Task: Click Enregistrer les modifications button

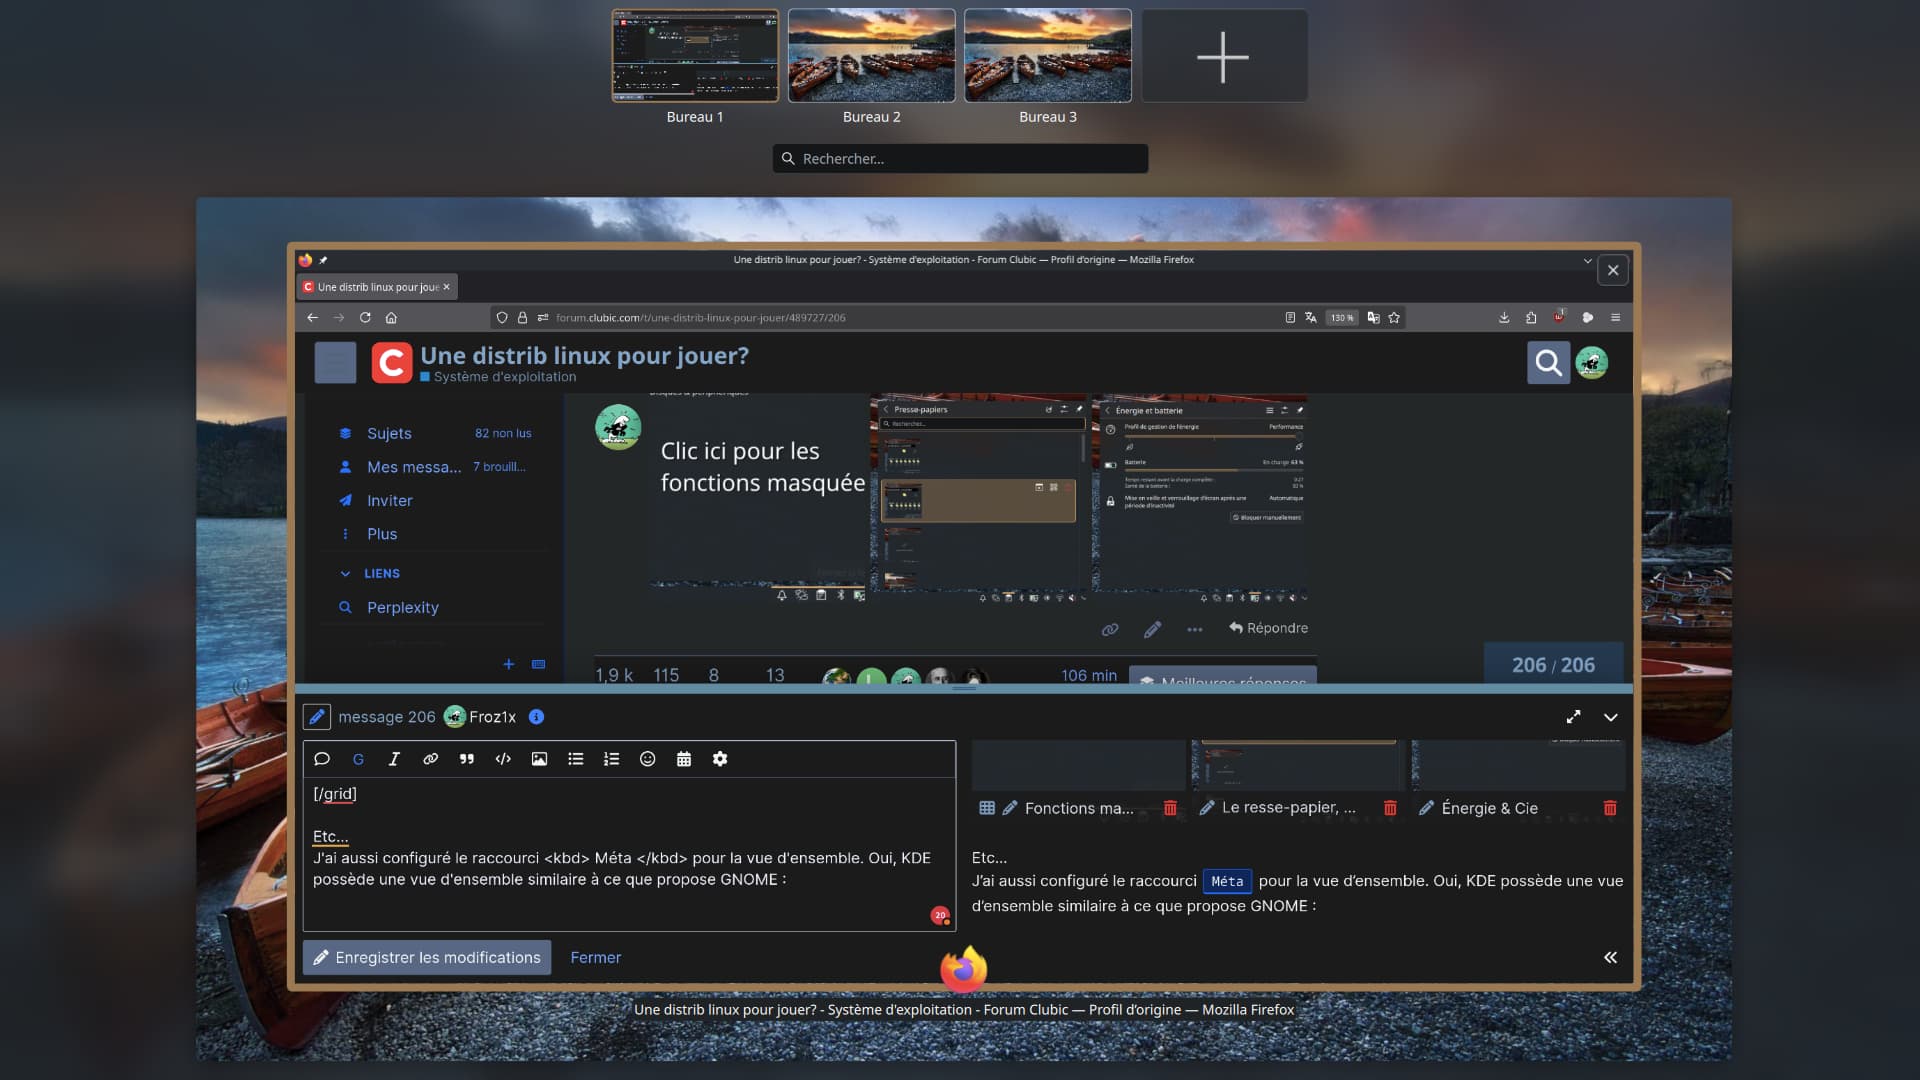Action: pos(427,957)
